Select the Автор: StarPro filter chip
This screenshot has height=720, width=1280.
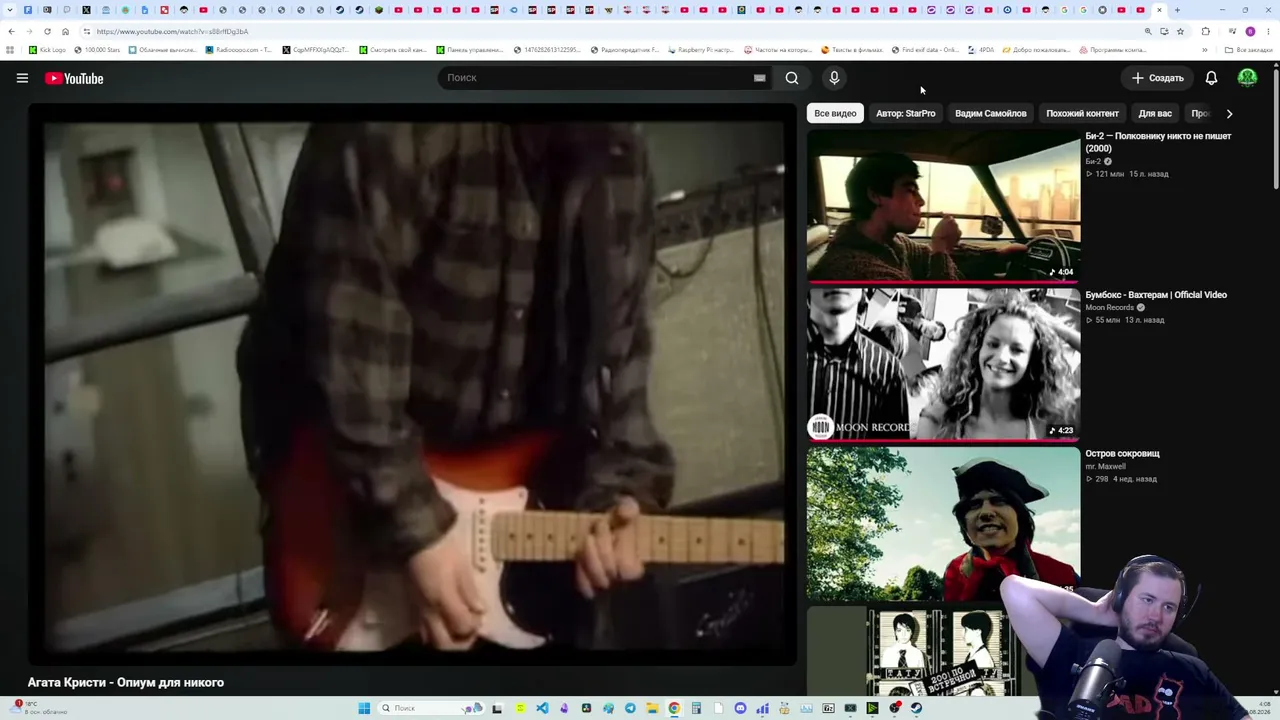pyautogui.click(x=906, y=113)
